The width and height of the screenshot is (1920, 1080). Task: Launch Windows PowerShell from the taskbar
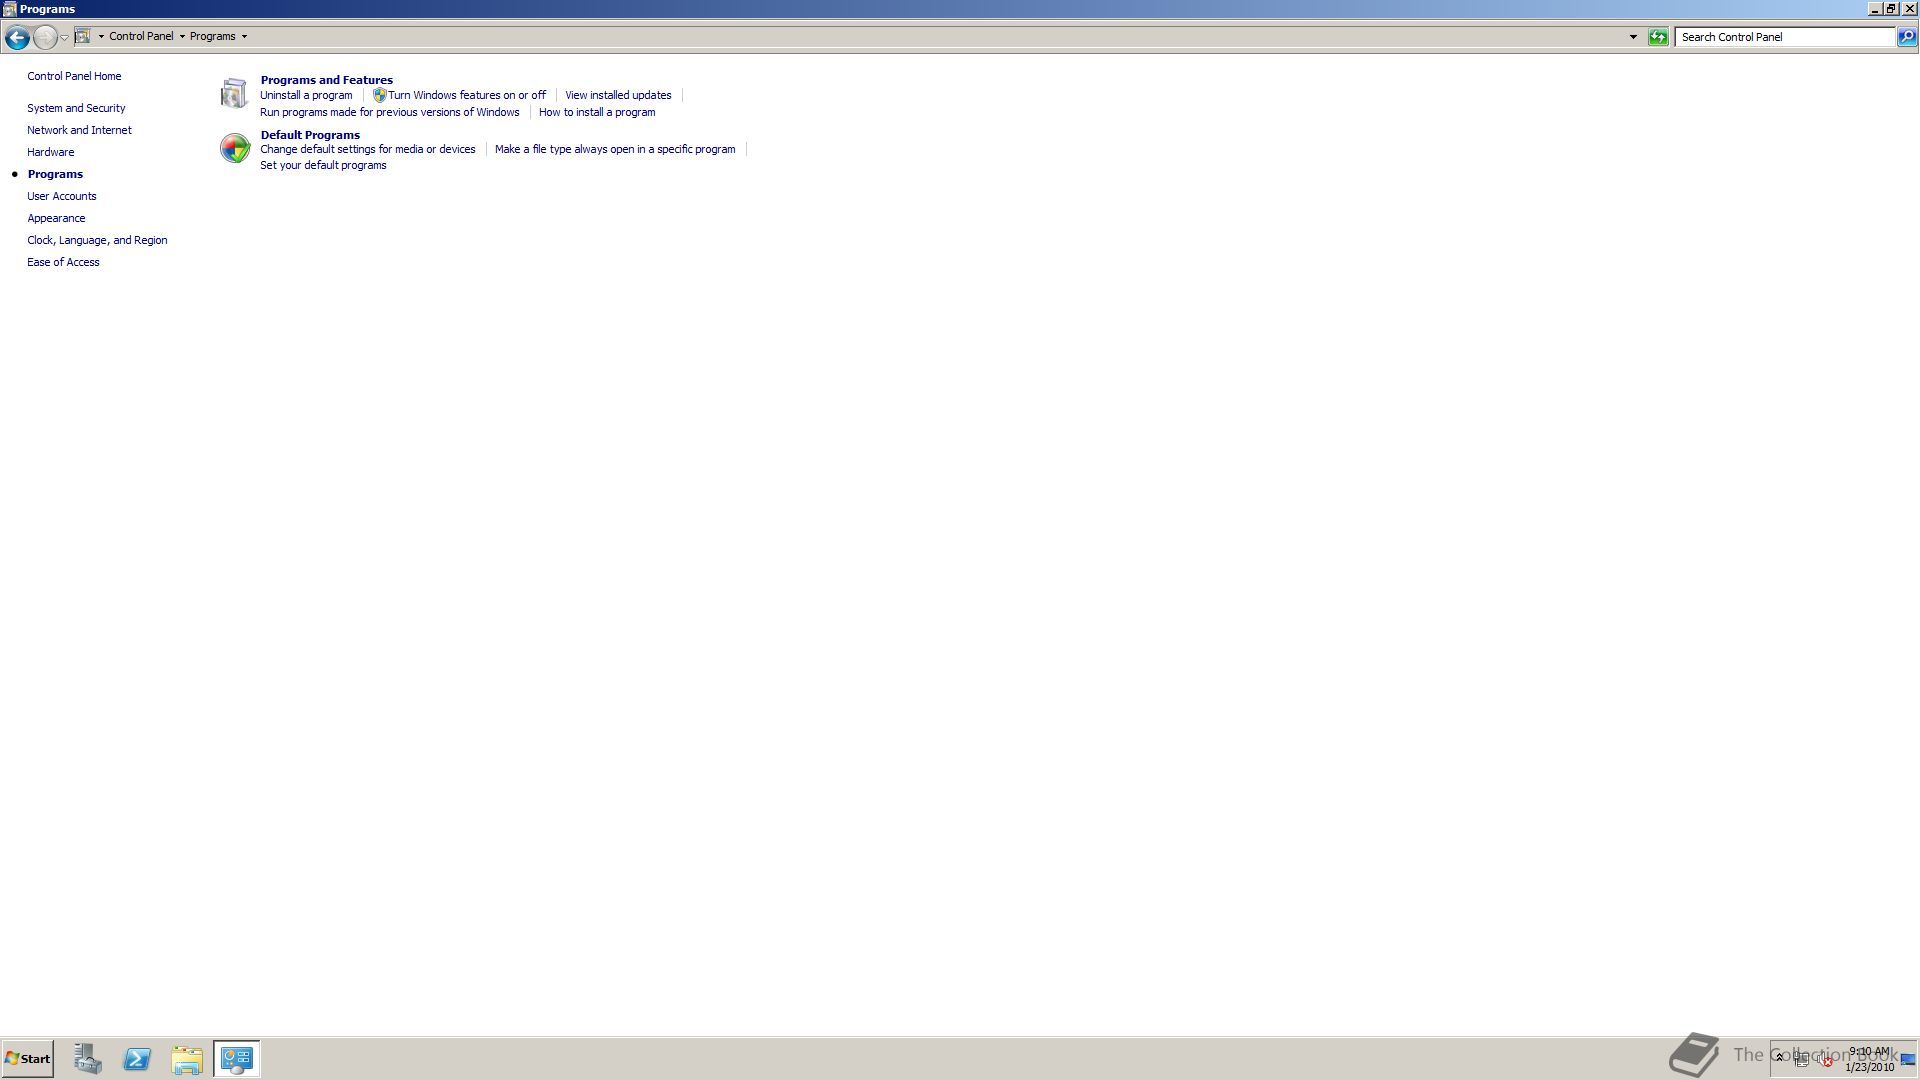pos(137,1058)
